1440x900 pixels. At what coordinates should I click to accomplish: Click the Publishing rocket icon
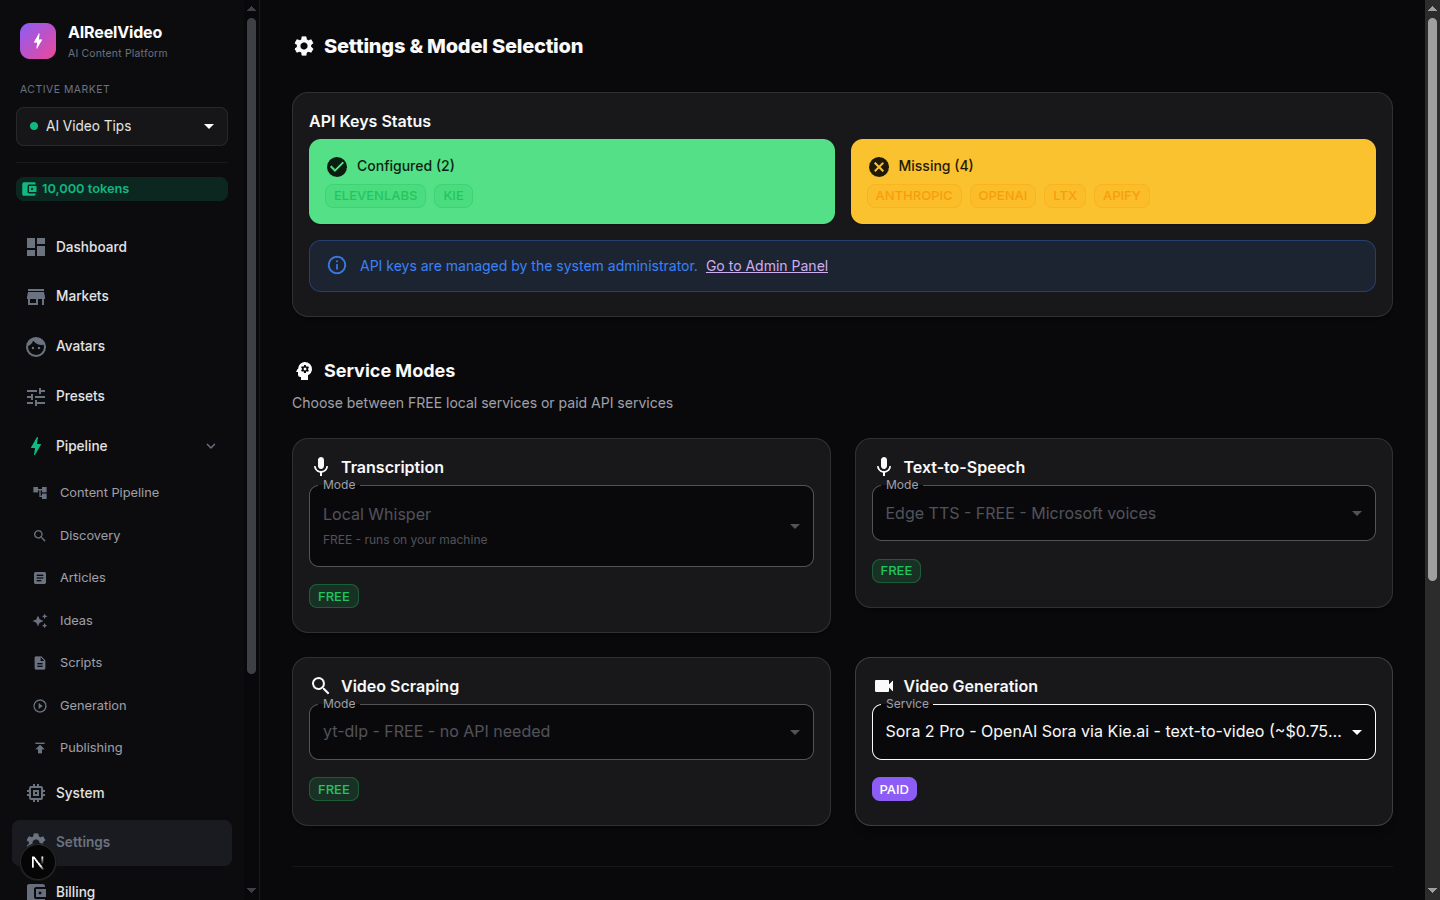click(x=40, y=747)
